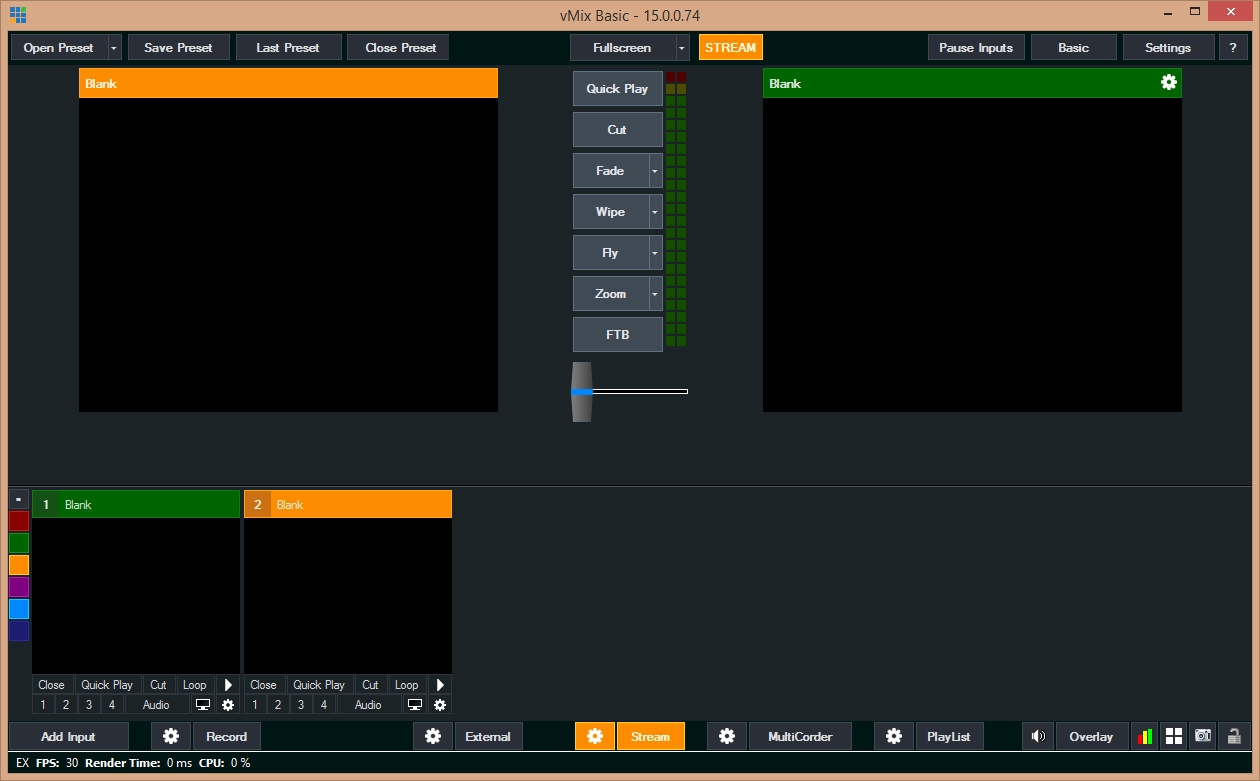Toggle Loop on input 1
This screenshot has width=1260, height=781.
pos(194,685)
